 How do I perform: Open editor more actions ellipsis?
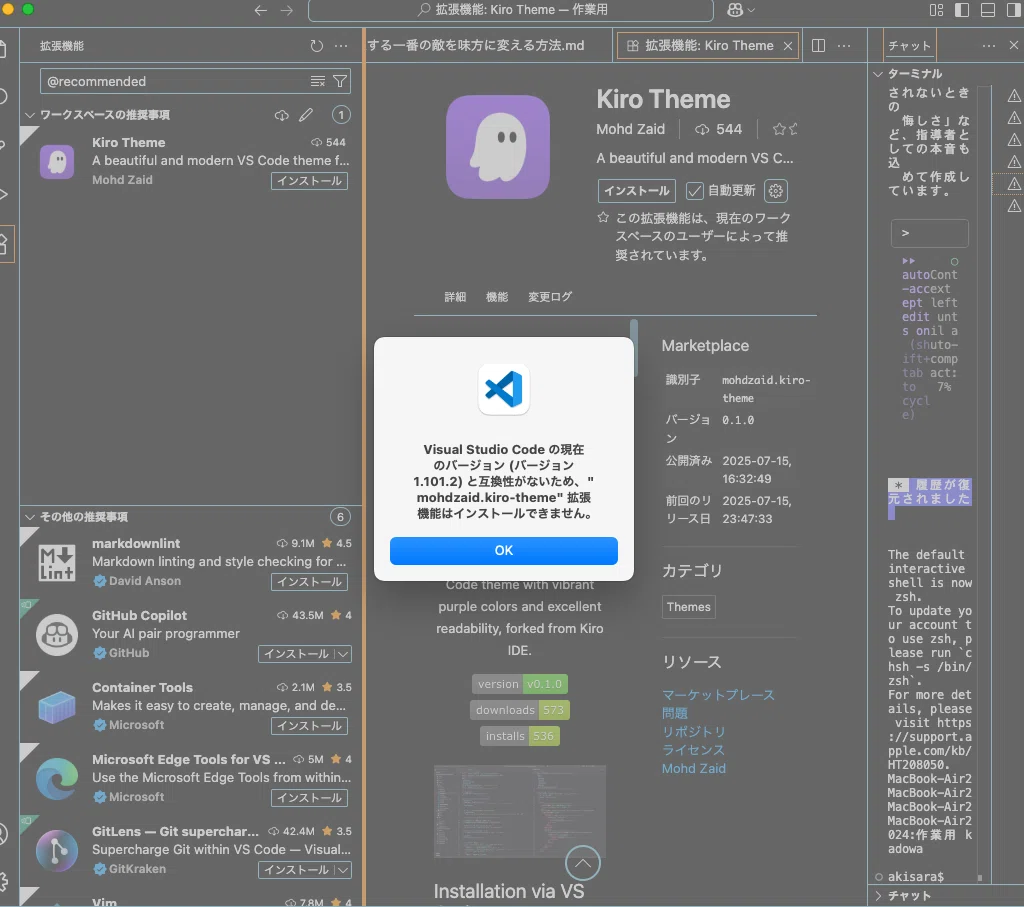tap(844, 46)
